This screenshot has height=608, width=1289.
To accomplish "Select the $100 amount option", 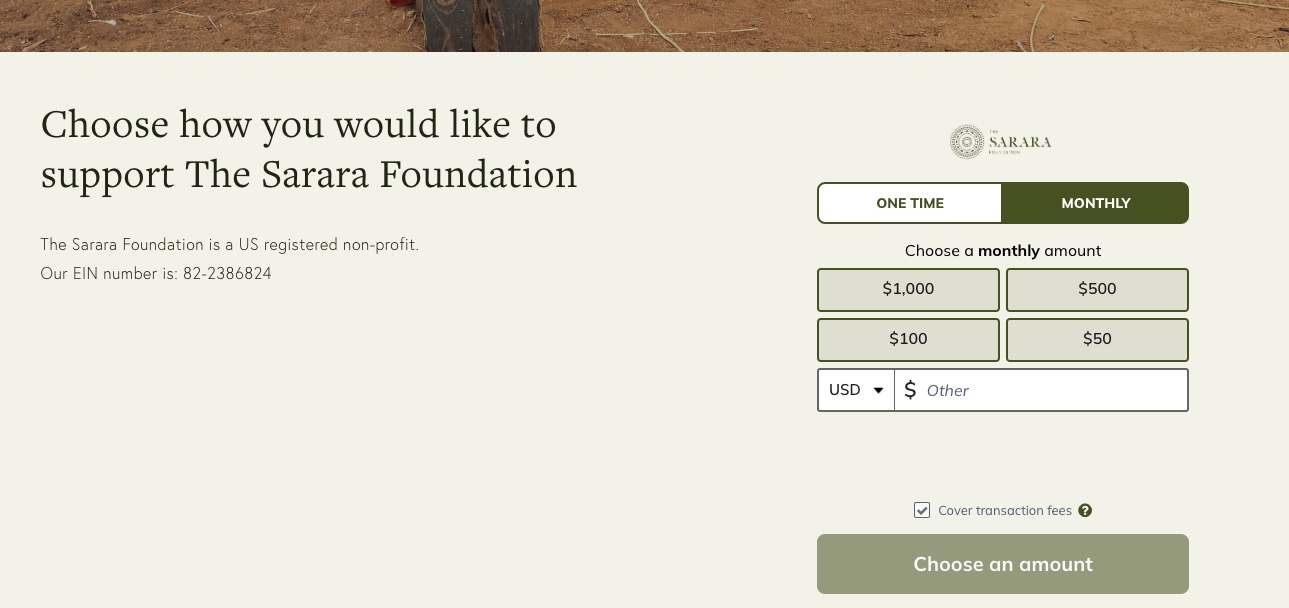I will (x=908, y=339).
